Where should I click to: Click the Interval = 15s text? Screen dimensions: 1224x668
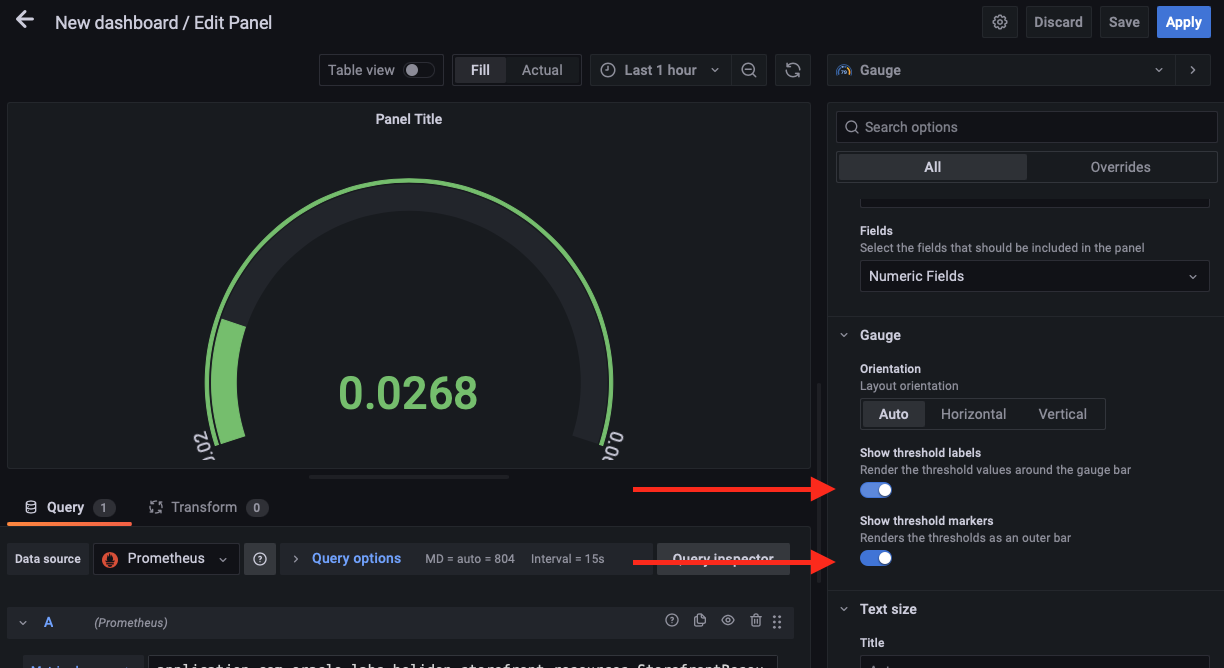tap(568, 559)
